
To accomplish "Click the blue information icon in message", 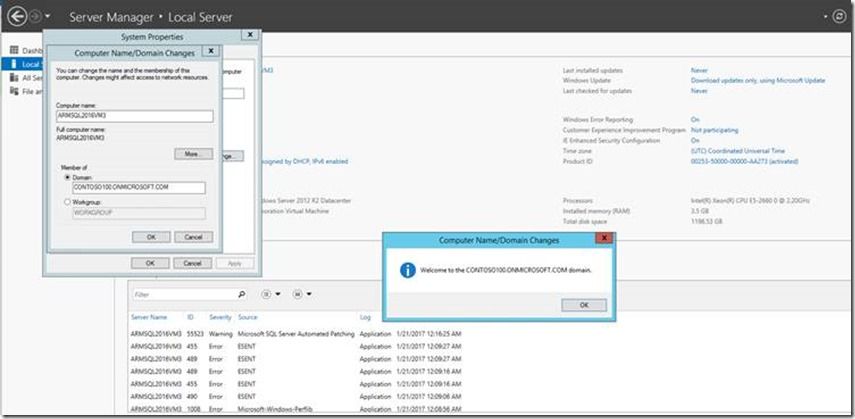I will (x=408, y=270).
